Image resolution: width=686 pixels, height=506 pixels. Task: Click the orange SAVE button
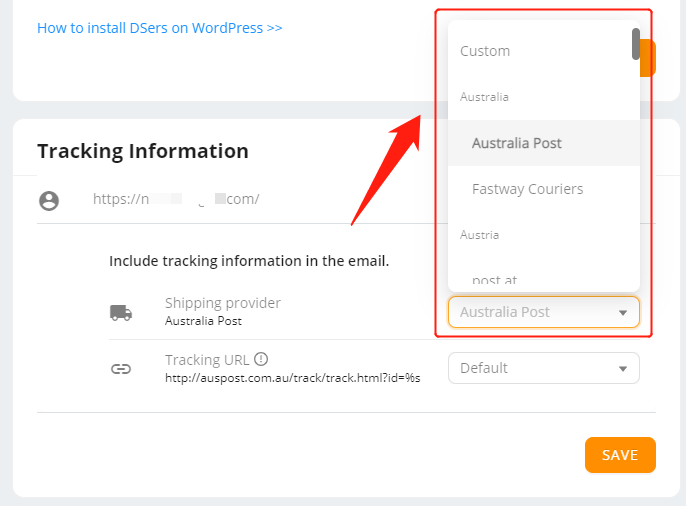point(620,455)
